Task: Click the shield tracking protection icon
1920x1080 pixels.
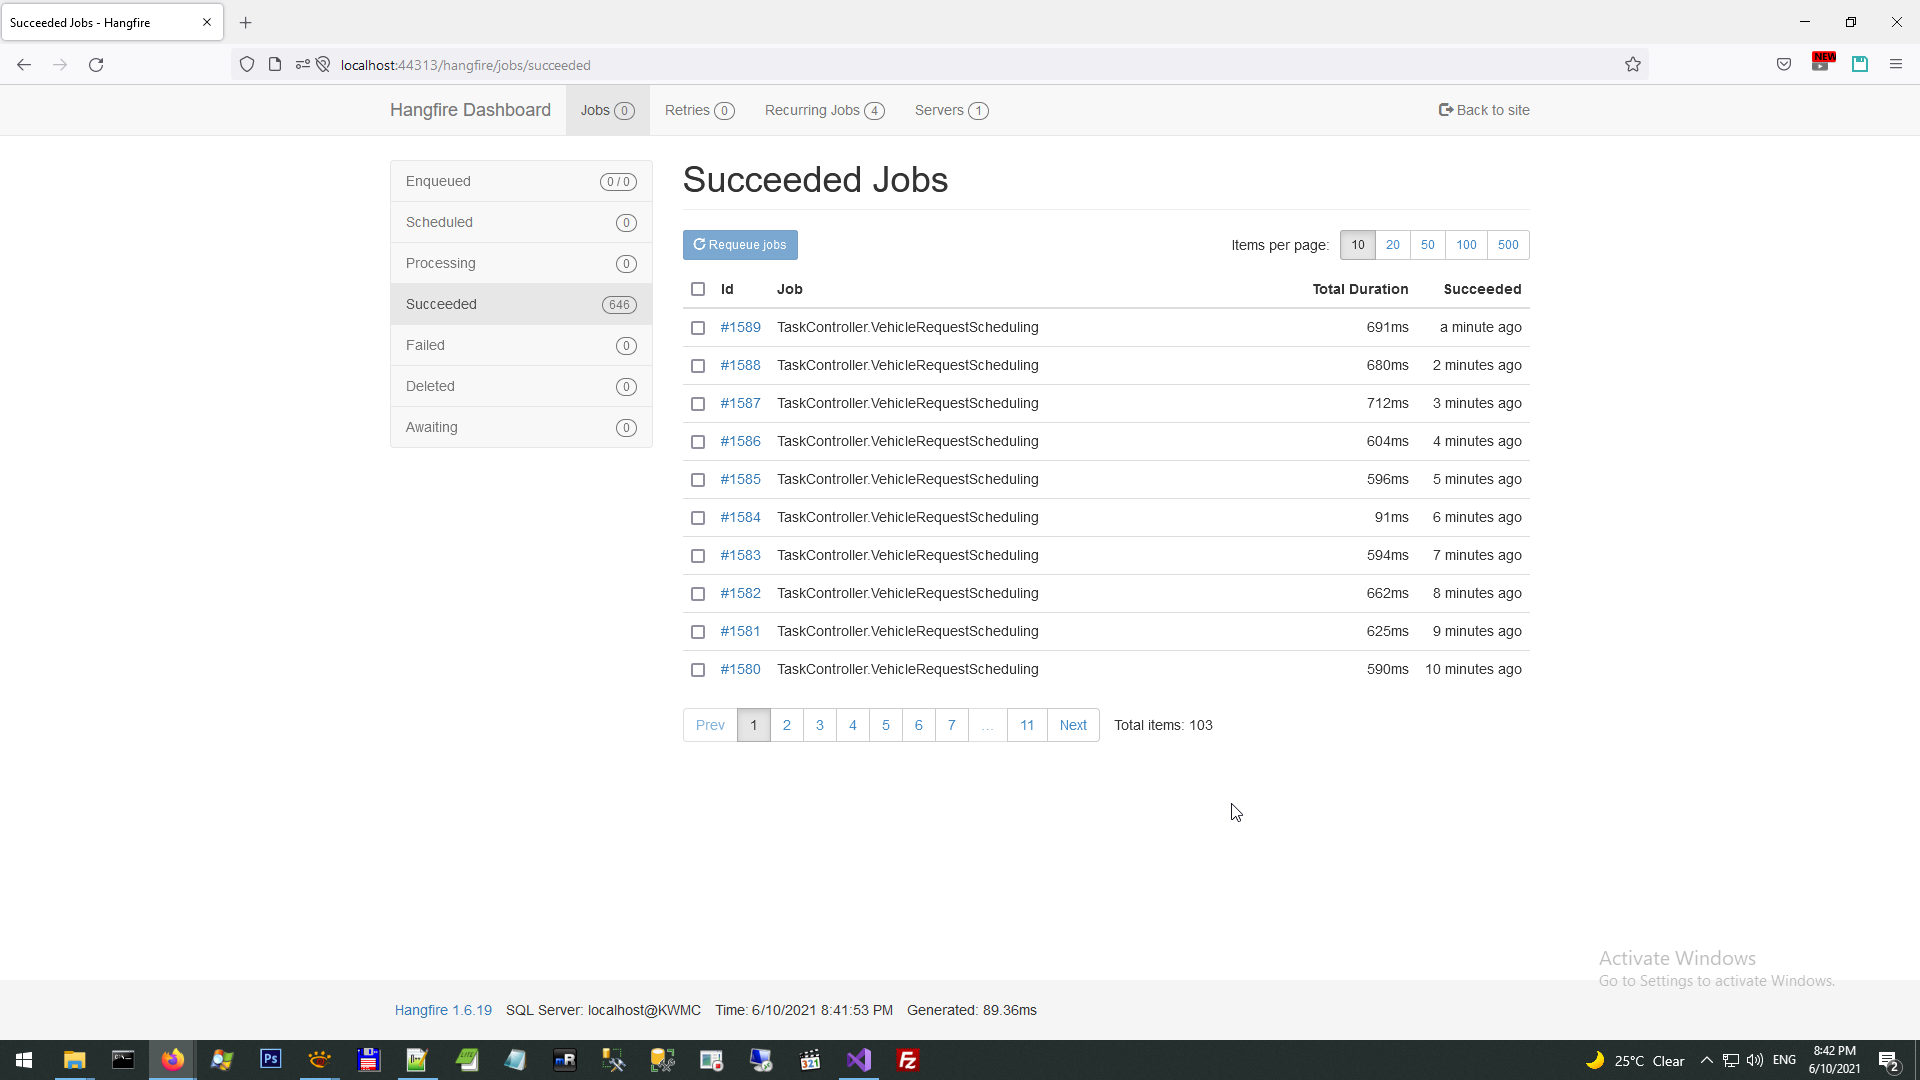Action: click(x=247, y=65)
